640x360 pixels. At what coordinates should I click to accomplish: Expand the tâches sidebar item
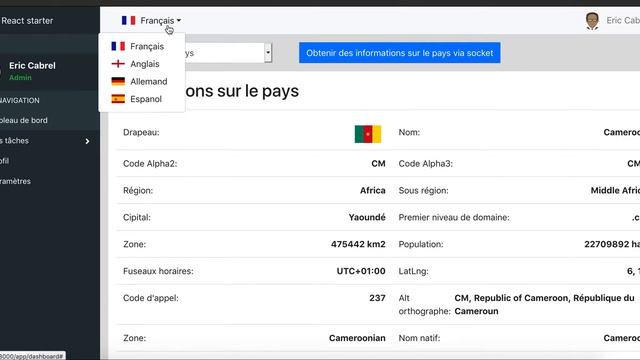click(49, 141)
